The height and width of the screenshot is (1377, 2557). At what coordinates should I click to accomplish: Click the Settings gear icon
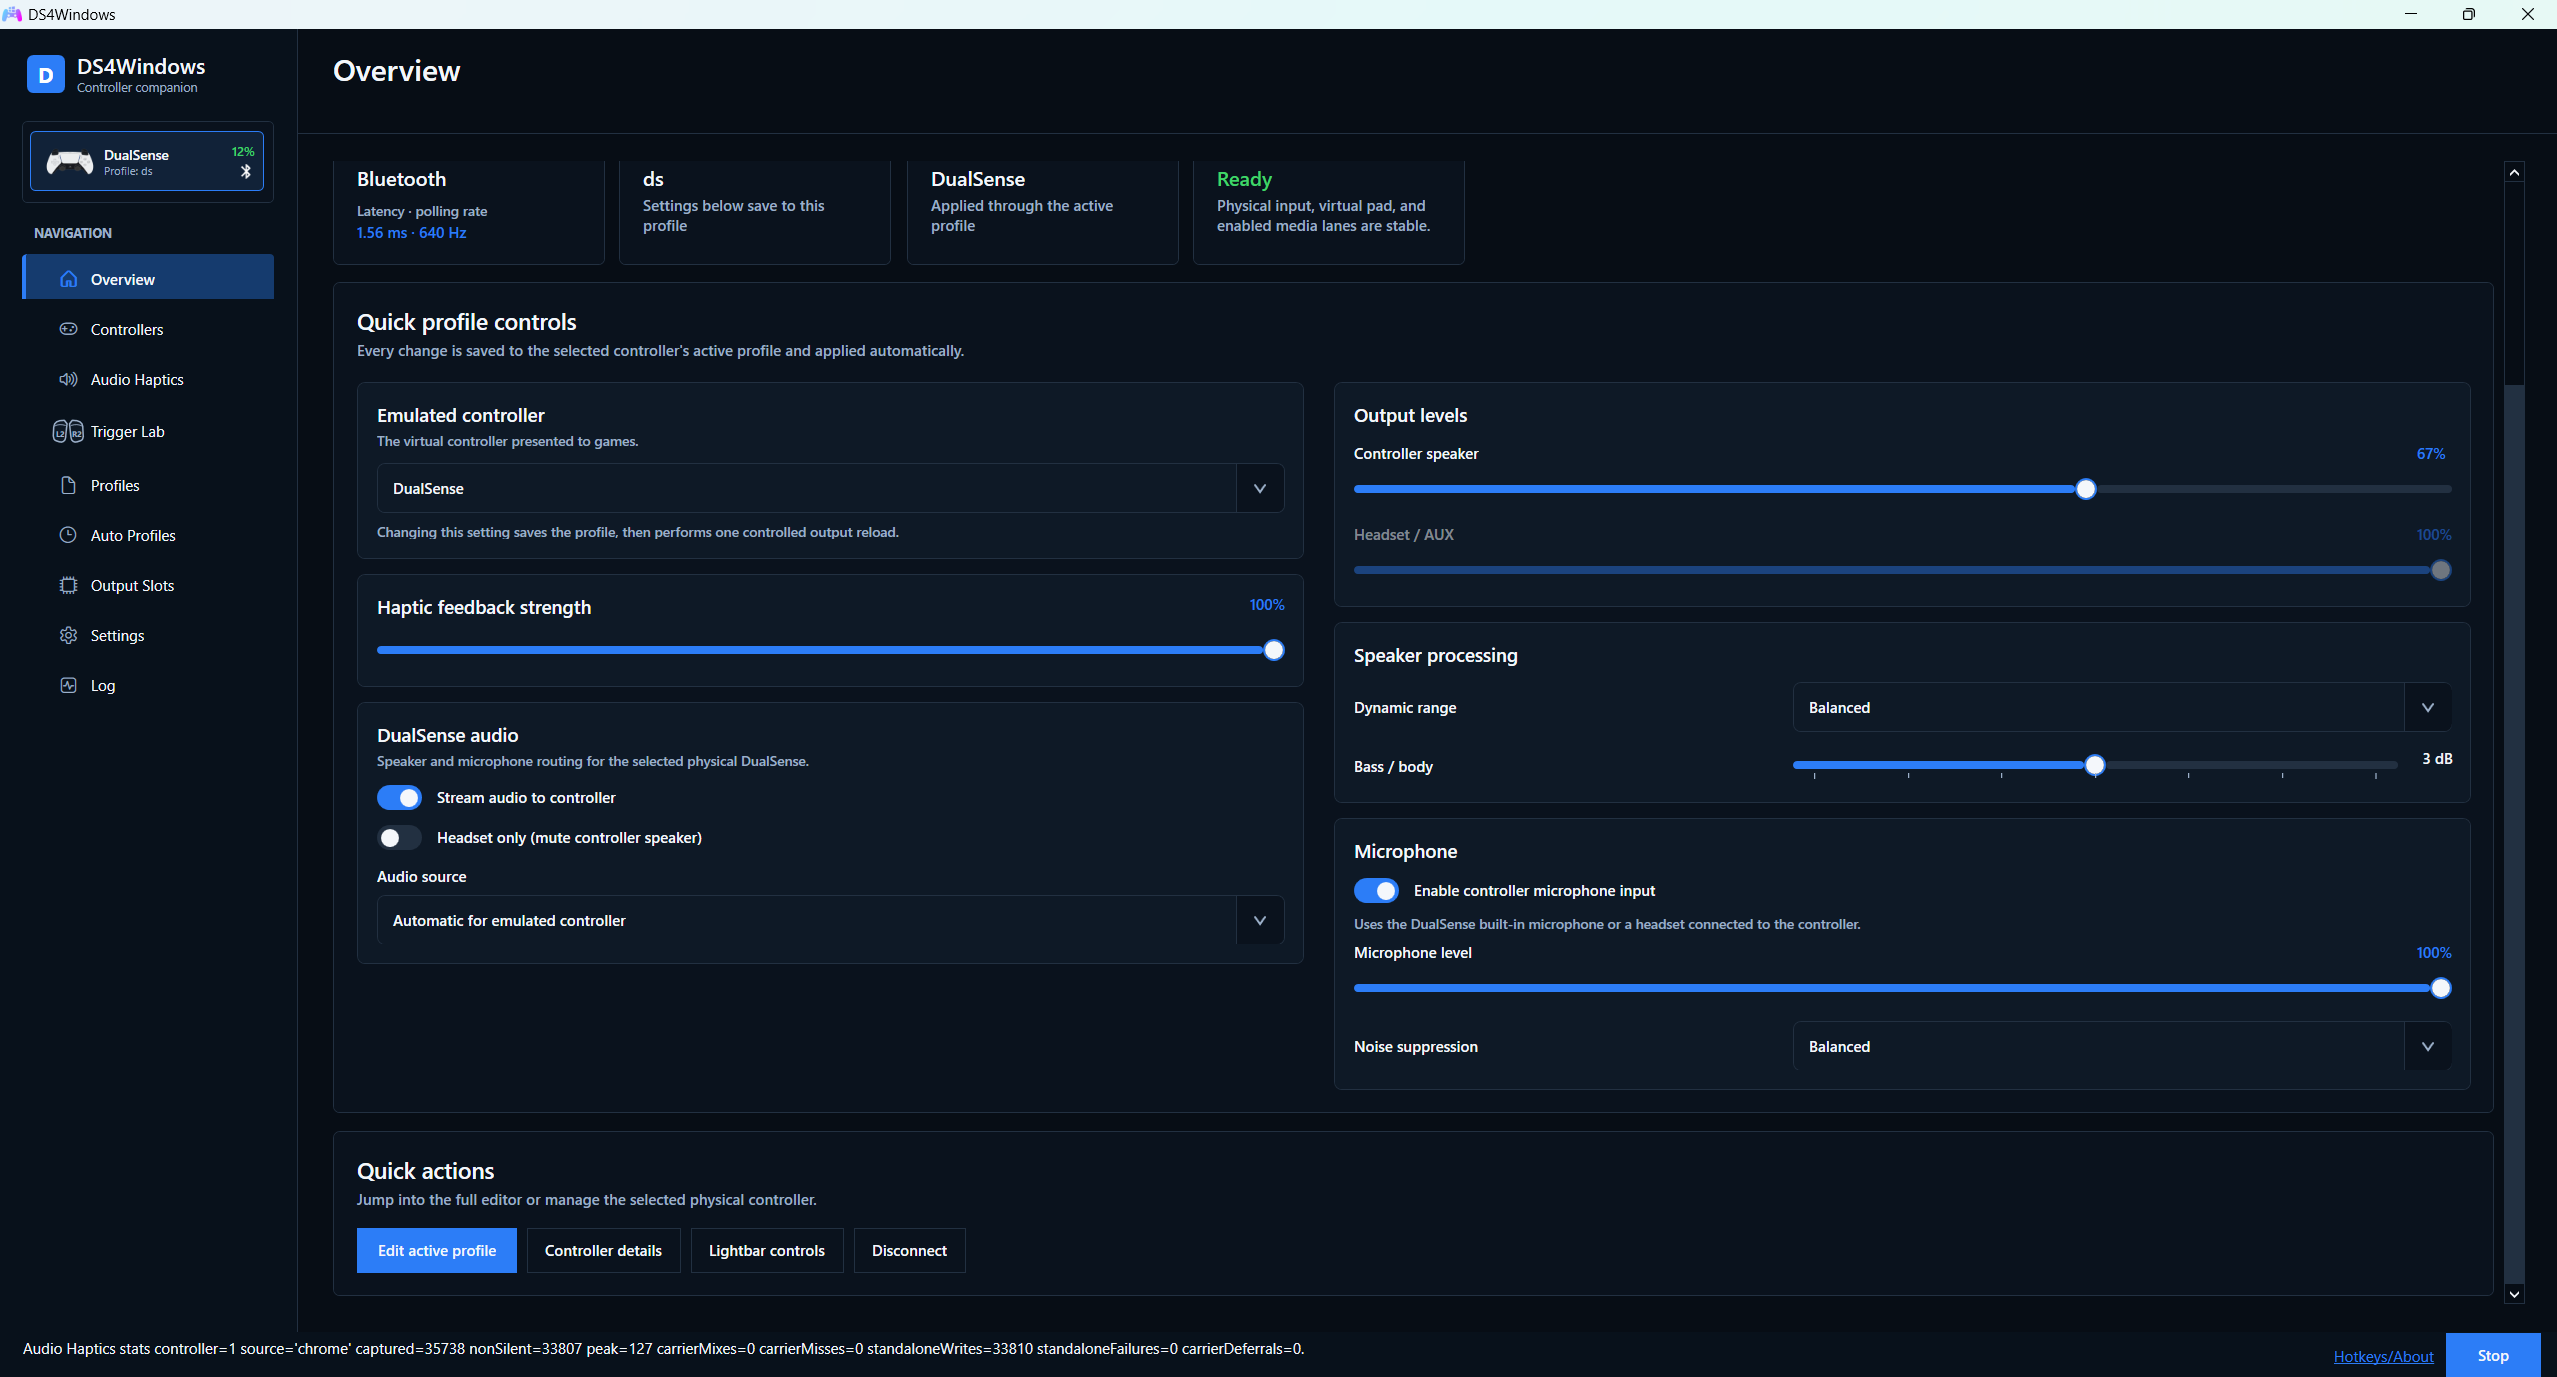point(68,635)
